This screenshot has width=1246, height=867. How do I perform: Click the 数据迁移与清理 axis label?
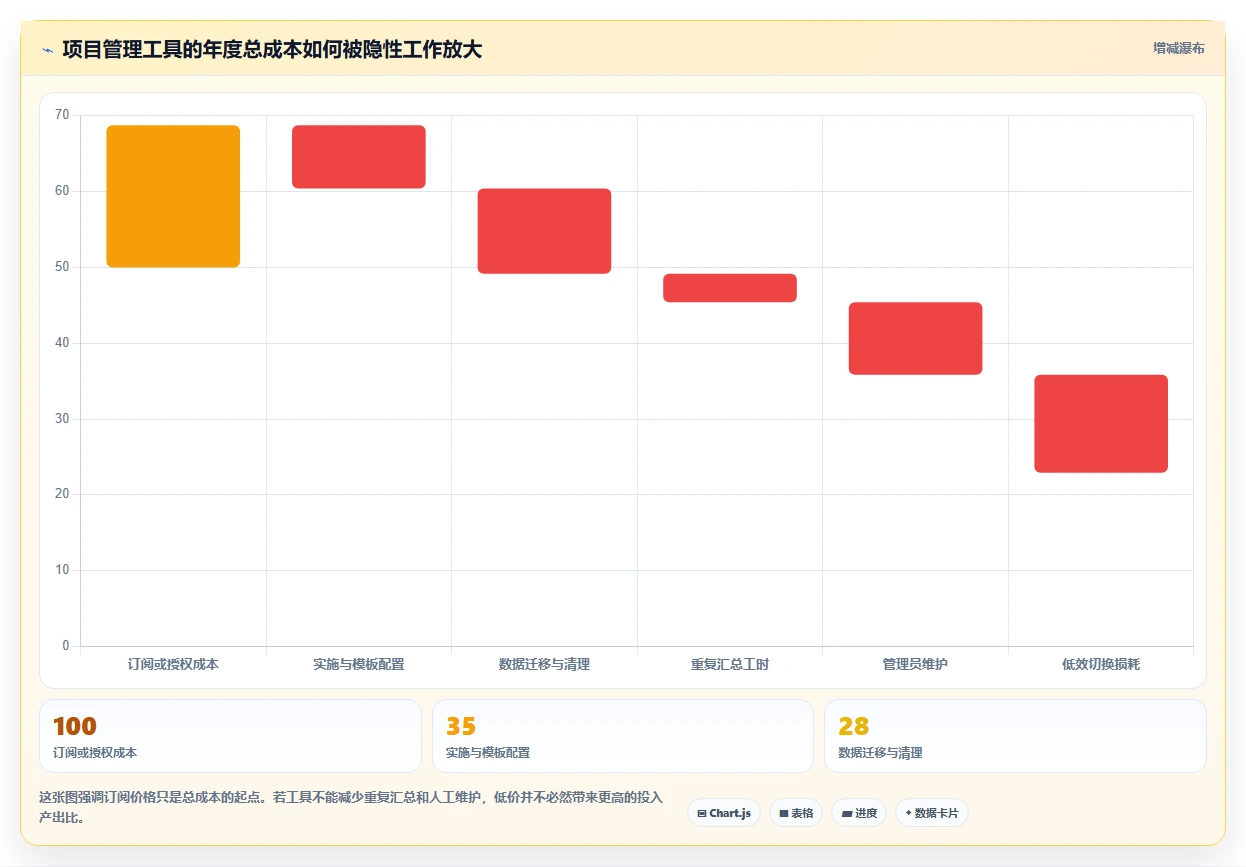pos(544,664)
